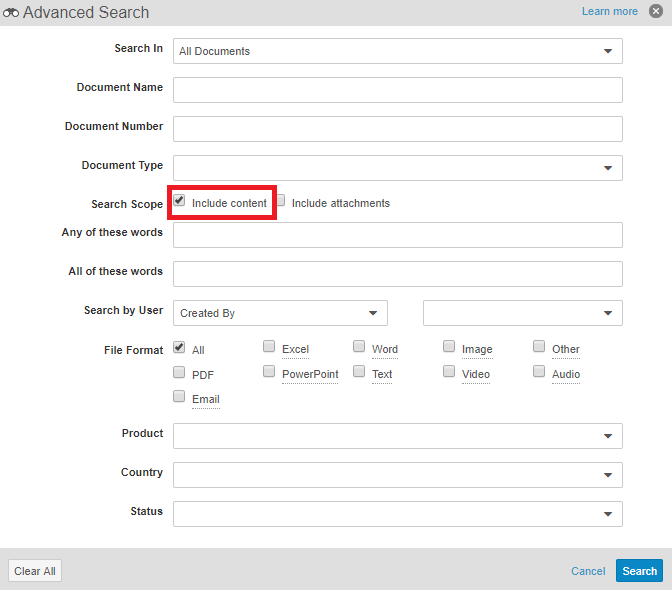The image size is (672, 590).
Task: Expand the Search In dropdown
Action: click(397, 51)
